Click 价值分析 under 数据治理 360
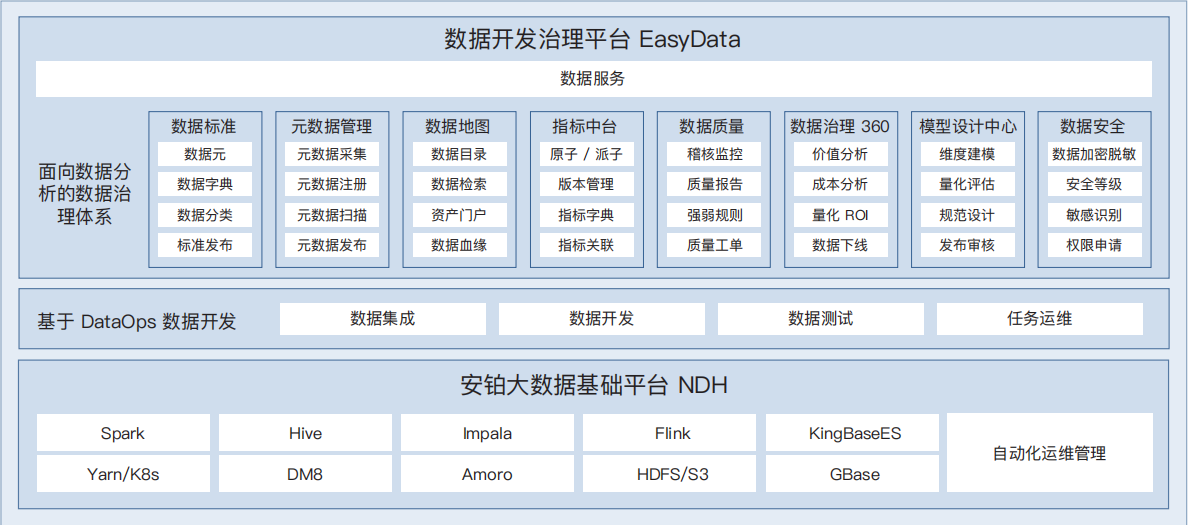1188x525 pixels. click(840, 155)
